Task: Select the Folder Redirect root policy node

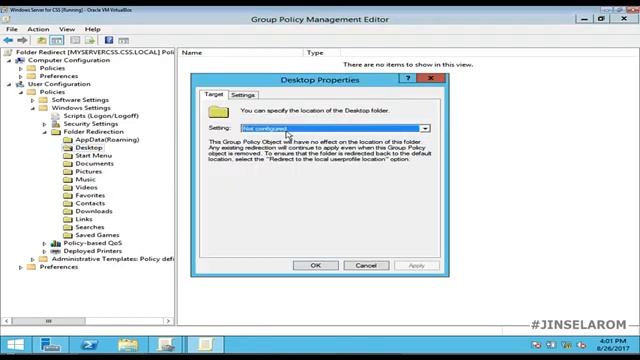Action: tap(95, 52)
